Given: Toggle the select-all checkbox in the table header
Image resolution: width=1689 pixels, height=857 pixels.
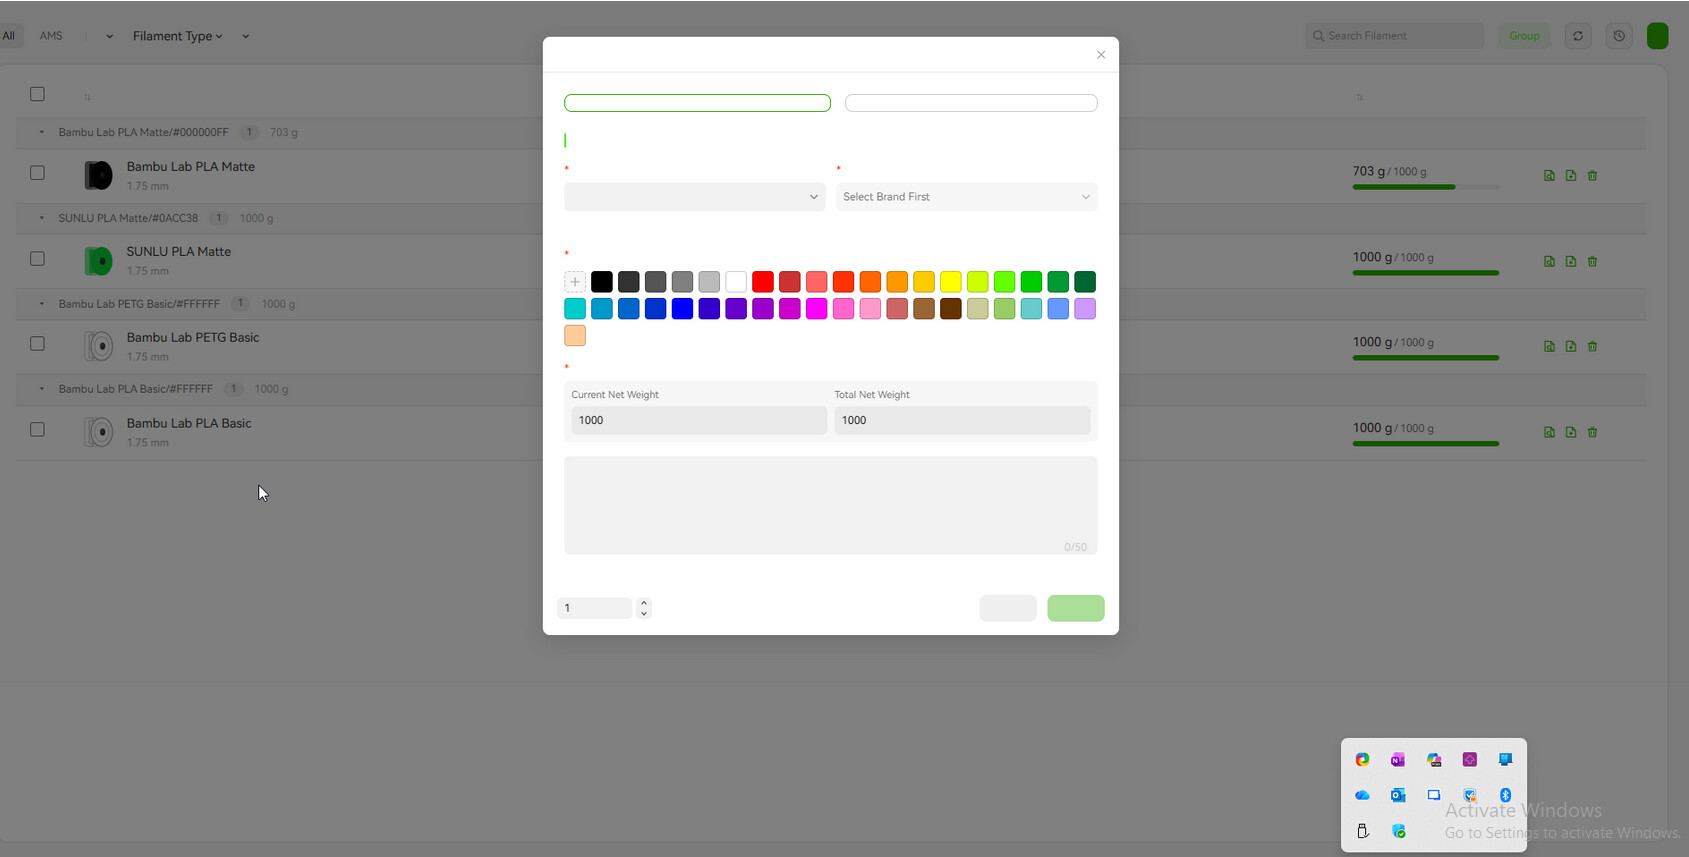Looking at the screenshot, I should tap(37, 94).
